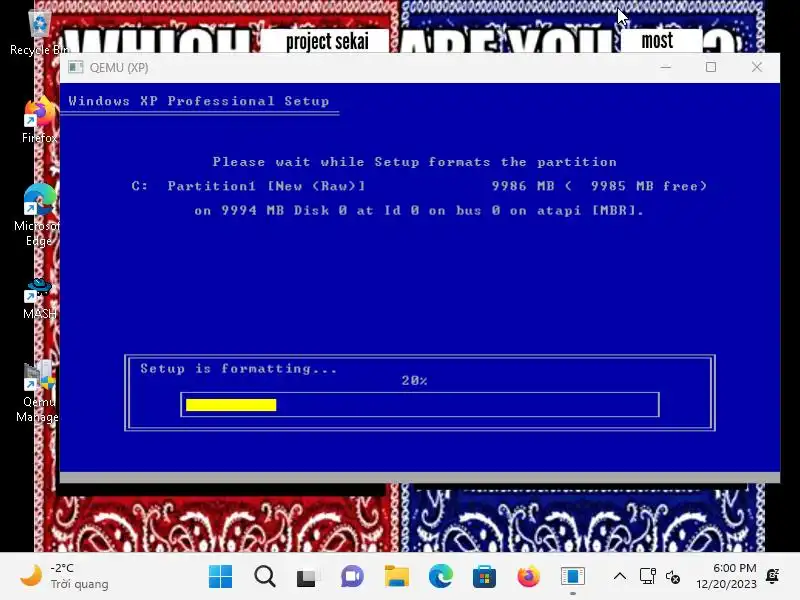The width and height of the screenshot is (800, 600).
Task: Click the 20% progress text
Action: click(414, 381)
